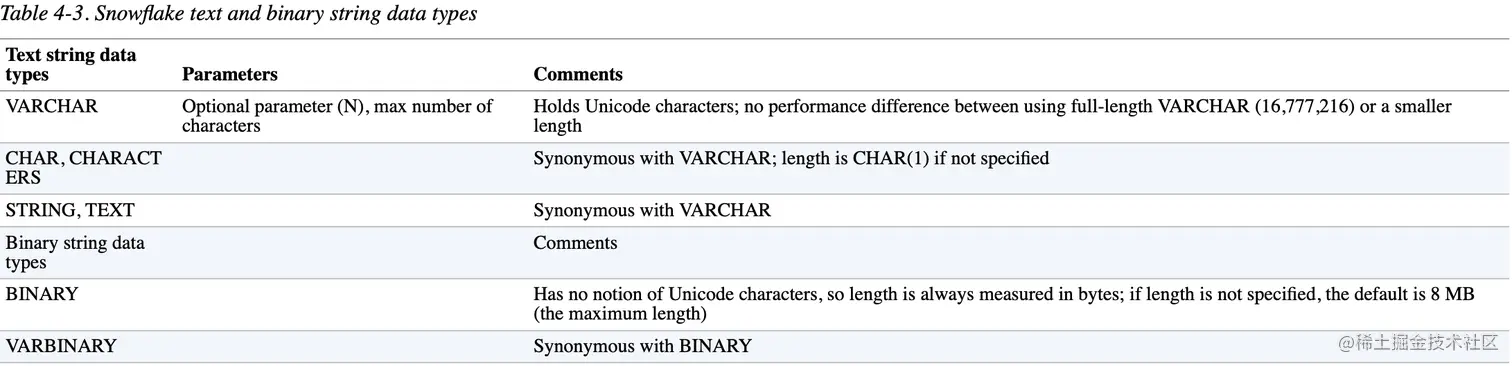Click the empty Parameters cell in BINARY row
Viewport: 1512px width, 366px height.
[352, 304]
